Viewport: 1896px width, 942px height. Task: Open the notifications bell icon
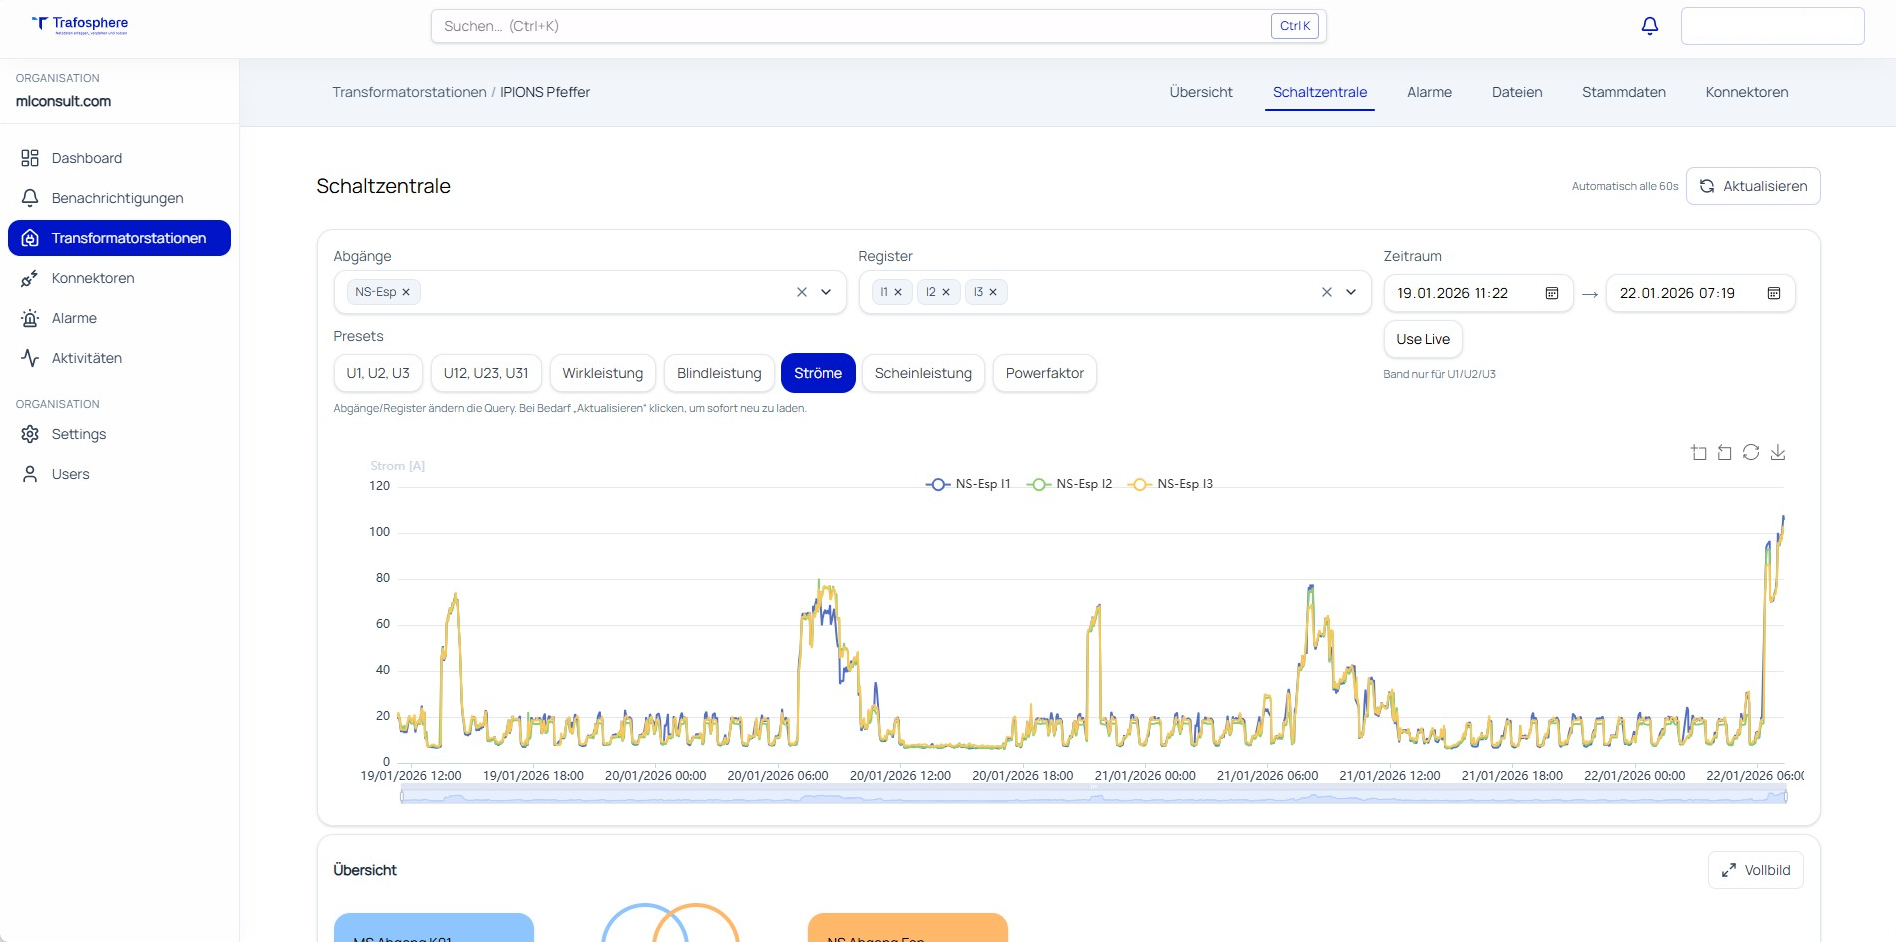pos(1650,26)
